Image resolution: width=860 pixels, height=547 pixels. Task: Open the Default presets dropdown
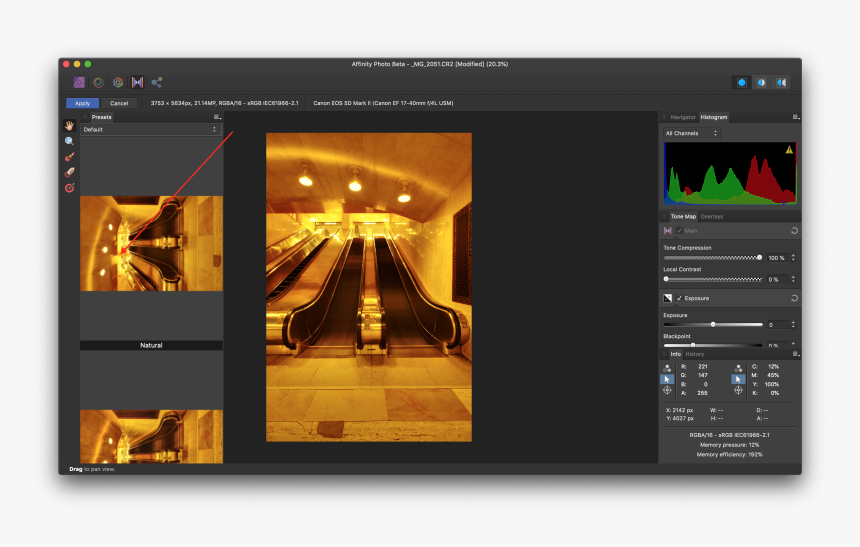(150, 130)
